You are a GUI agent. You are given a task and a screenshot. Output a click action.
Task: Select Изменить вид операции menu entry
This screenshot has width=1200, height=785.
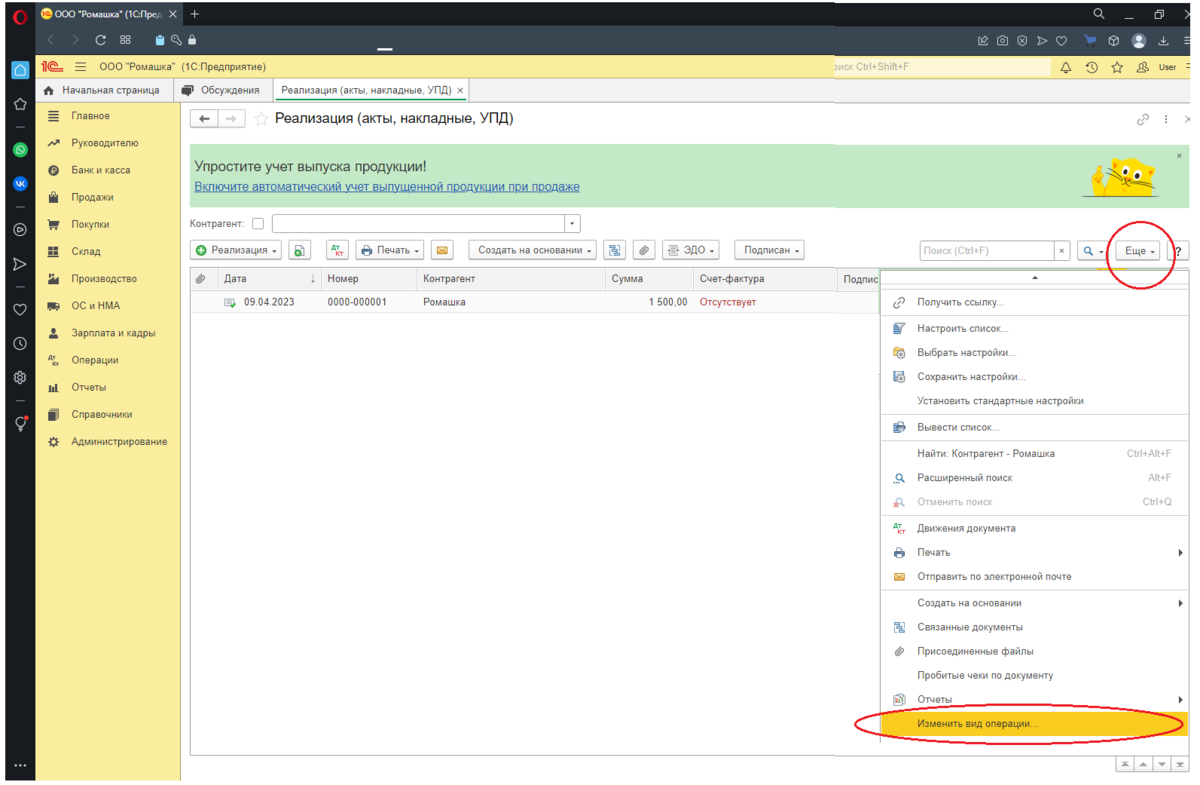click(1035, 724)
